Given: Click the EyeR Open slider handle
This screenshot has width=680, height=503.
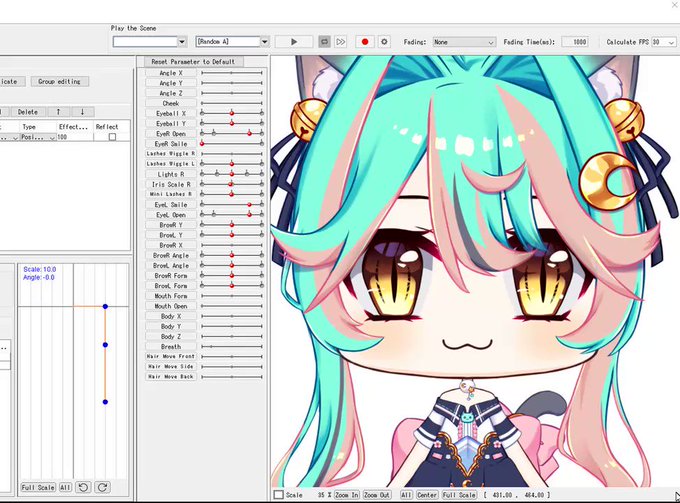Looking at the screenshot, I should coord(249,134).
